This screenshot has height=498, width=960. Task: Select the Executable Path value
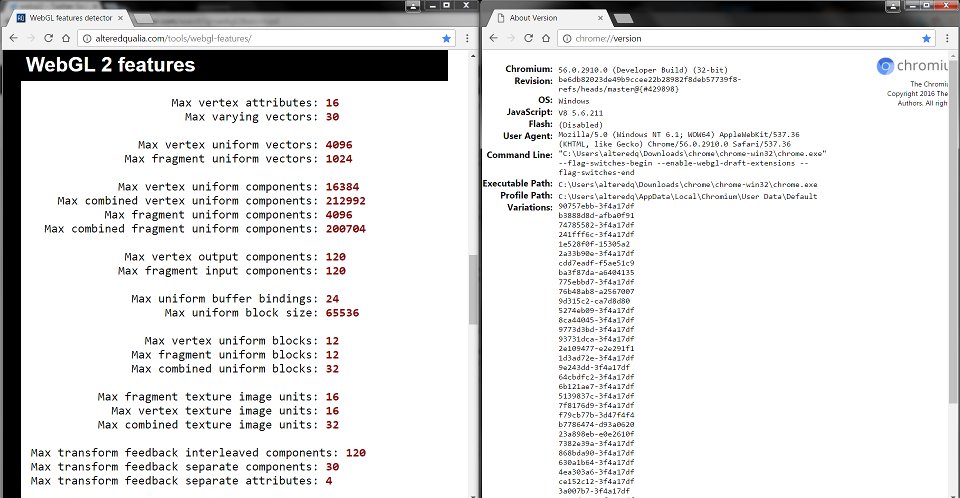[688, 184]
